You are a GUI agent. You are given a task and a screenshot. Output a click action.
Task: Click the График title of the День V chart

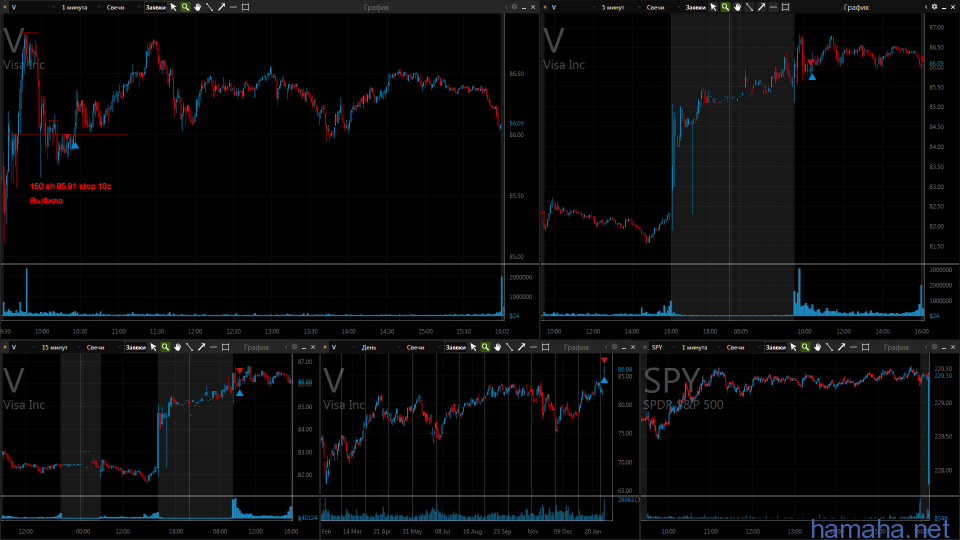[x=576, y=347]
